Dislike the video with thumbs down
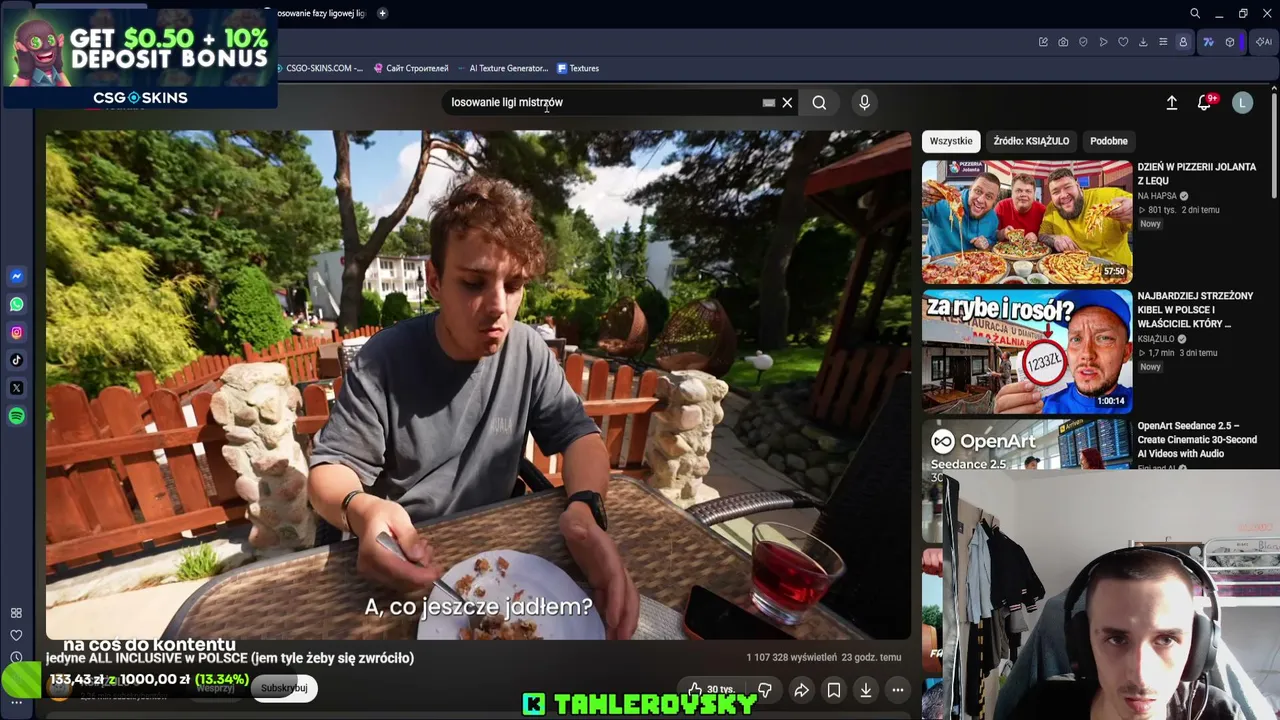This screenshot has height=720, width=1280. (765, 690)
